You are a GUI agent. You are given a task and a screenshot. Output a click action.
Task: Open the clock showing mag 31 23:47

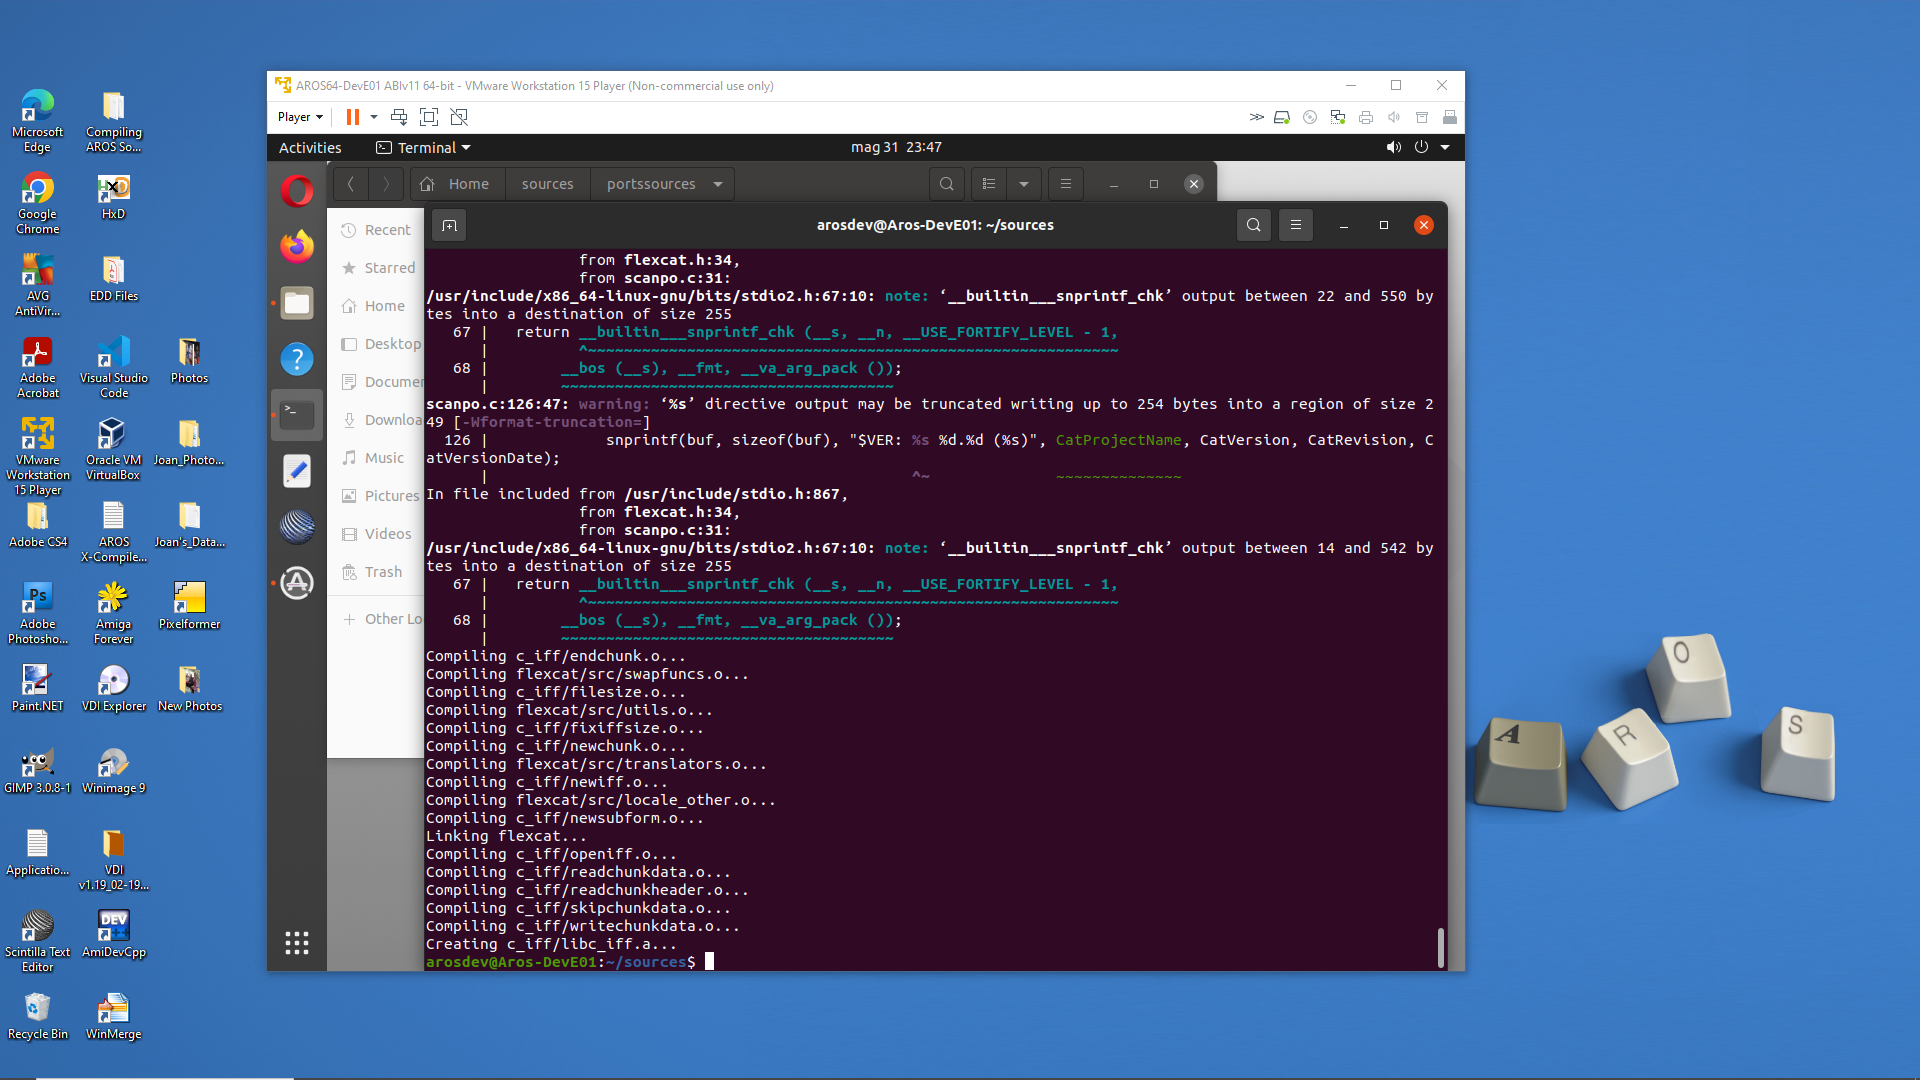click(x=896, y=147)
